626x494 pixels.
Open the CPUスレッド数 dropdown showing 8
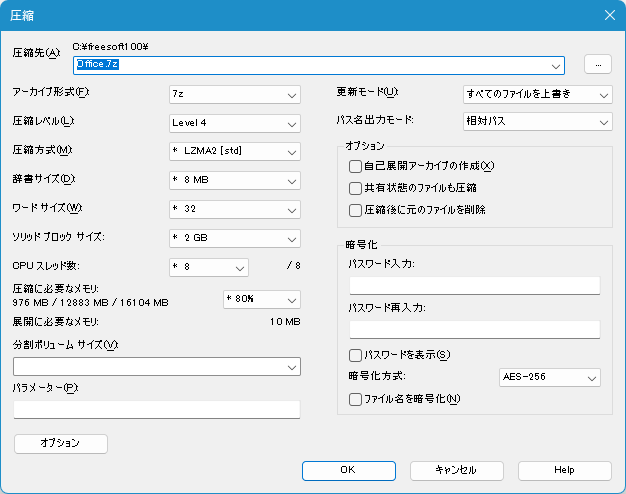coord(209,267)
